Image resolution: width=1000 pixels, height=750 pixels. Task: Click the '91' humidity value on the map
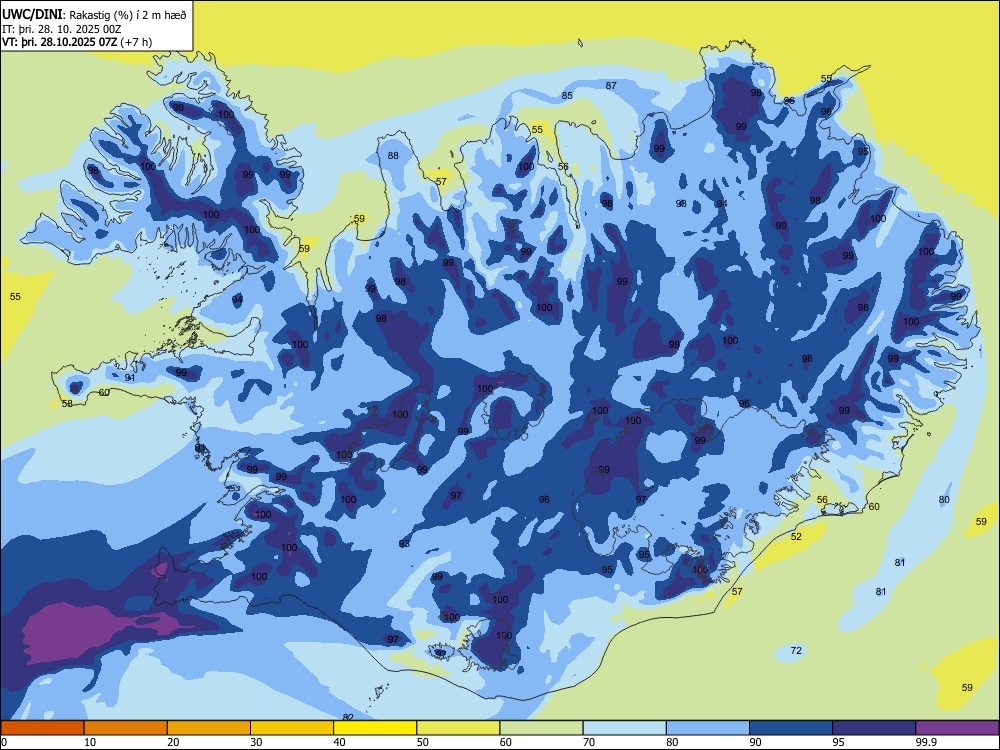pyautogui.click(x=129, y=378)
